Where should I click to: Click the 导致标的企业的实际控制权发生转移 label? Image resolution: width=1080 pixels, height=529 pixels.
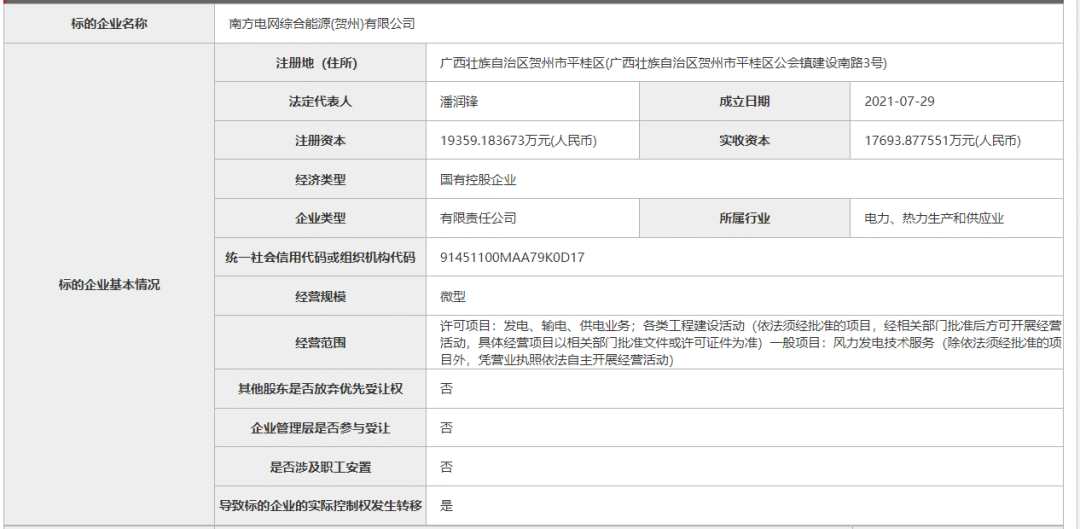pyautogui.click(x=320, y=506)
